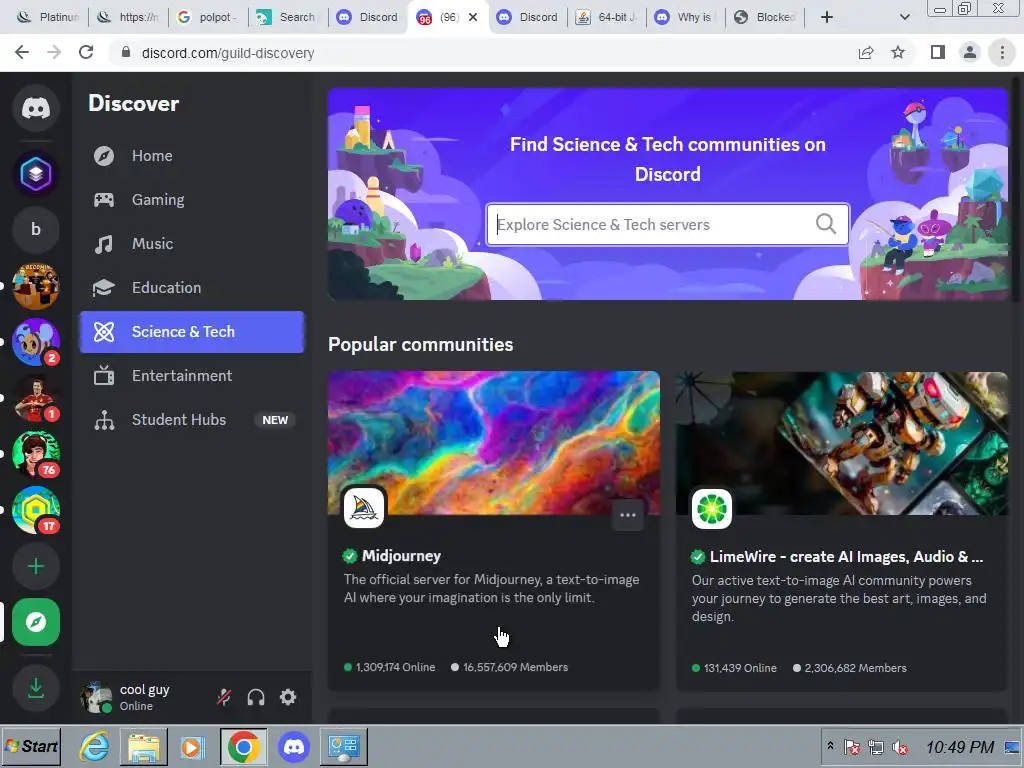Viewport: 1024px width, 768px height.
Task: Click the discord.com address bar
Action: point(483,53)
